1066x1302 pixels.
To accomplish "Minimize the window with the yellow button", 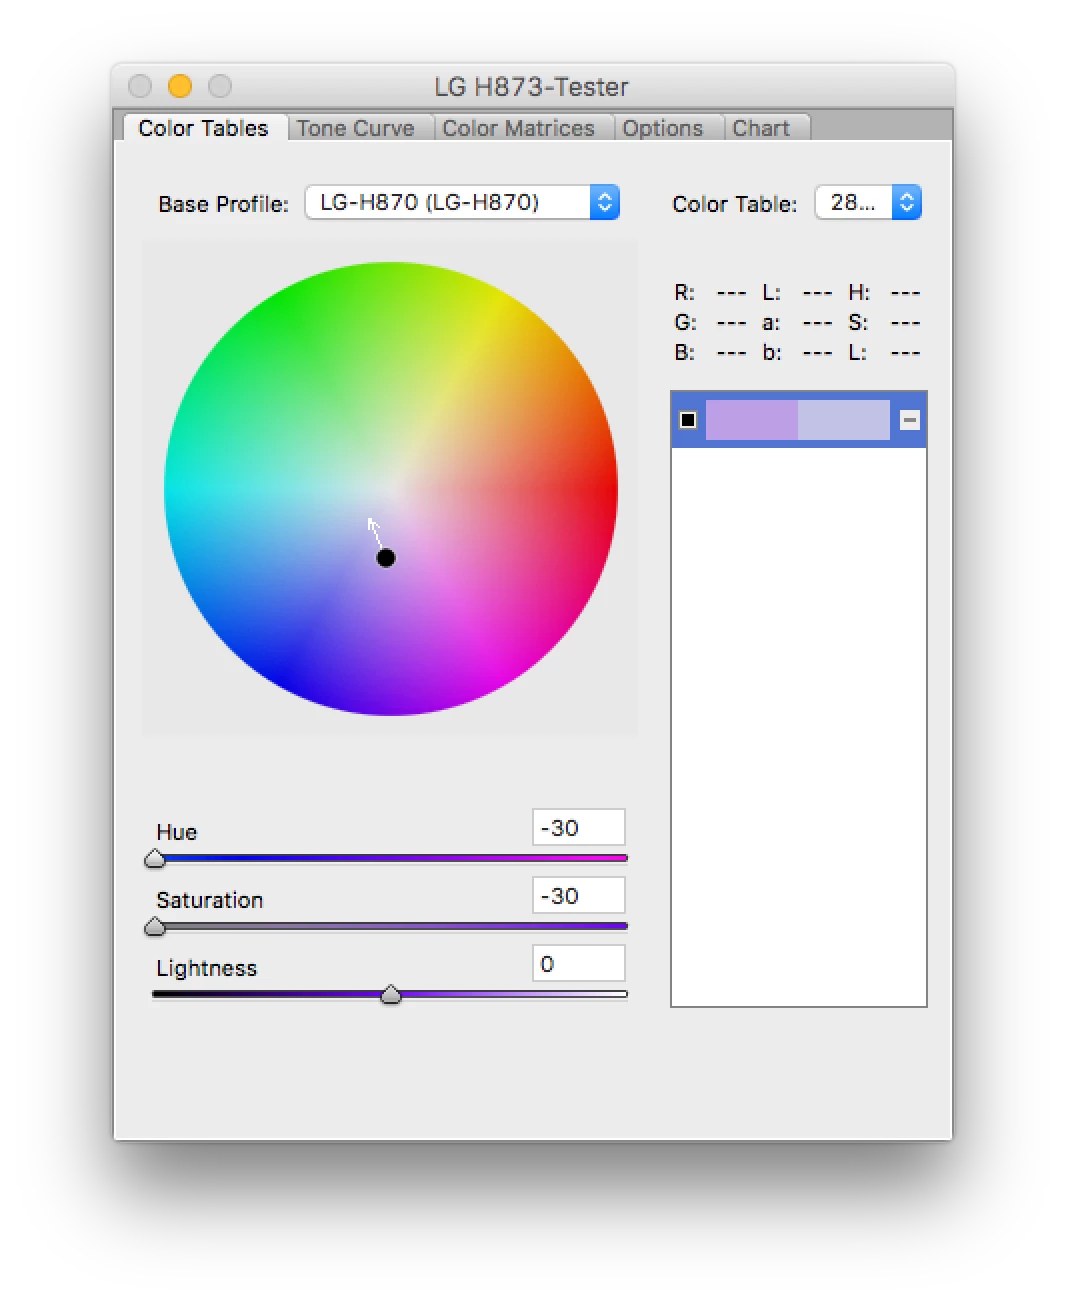I will 180,87.
